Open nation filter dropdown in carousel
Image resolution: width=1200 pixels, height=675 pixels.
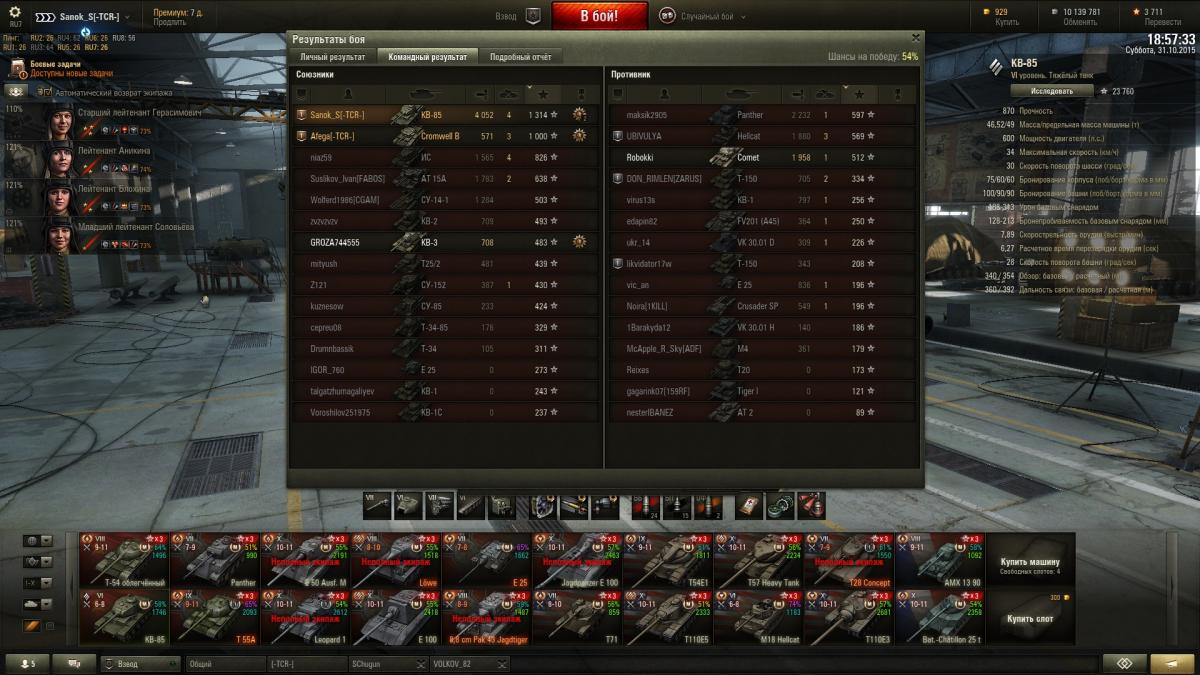[x=38, y=541]
